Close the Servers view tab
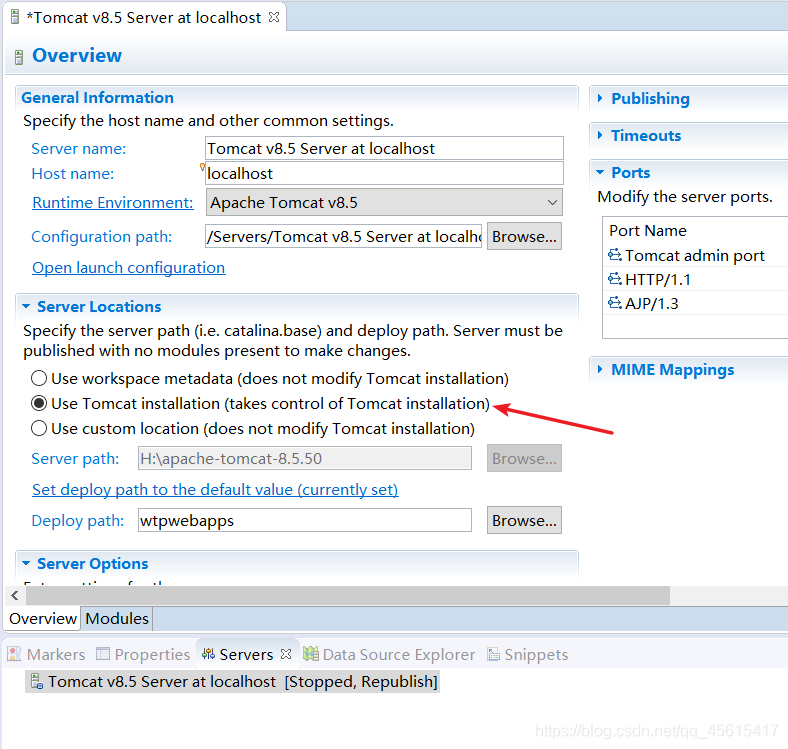This screenshot has height=749, width=788. [286, 654]
